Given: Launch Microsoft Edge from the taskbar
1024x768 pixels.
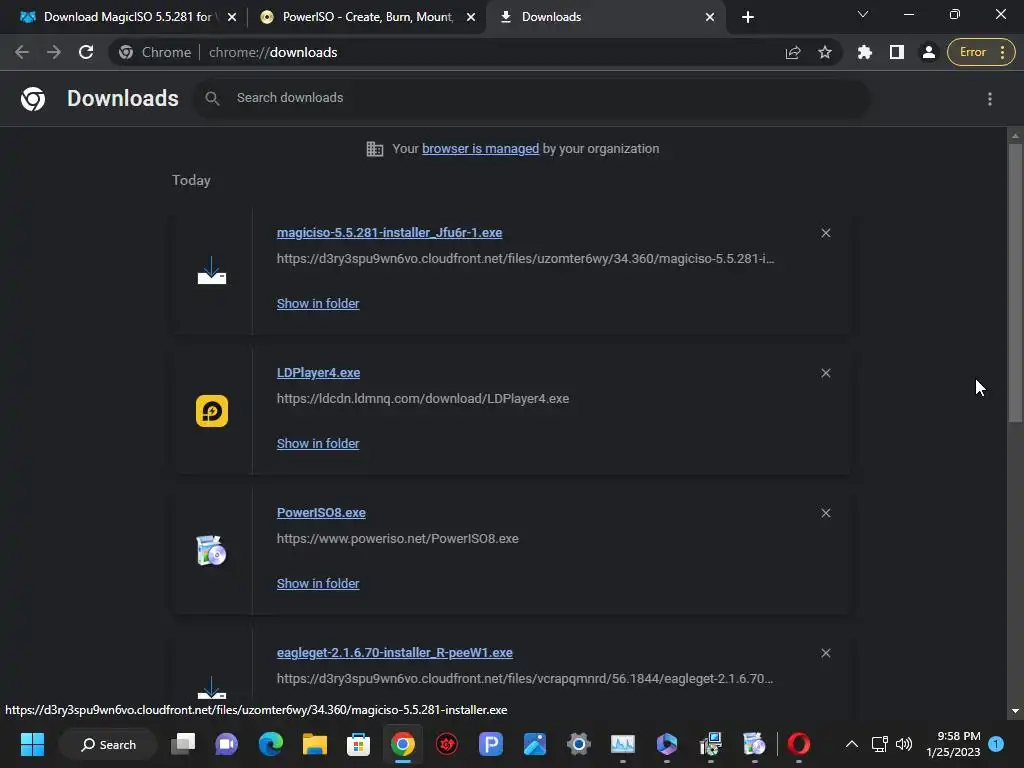Looking at the screenshot, I should 270,744.
